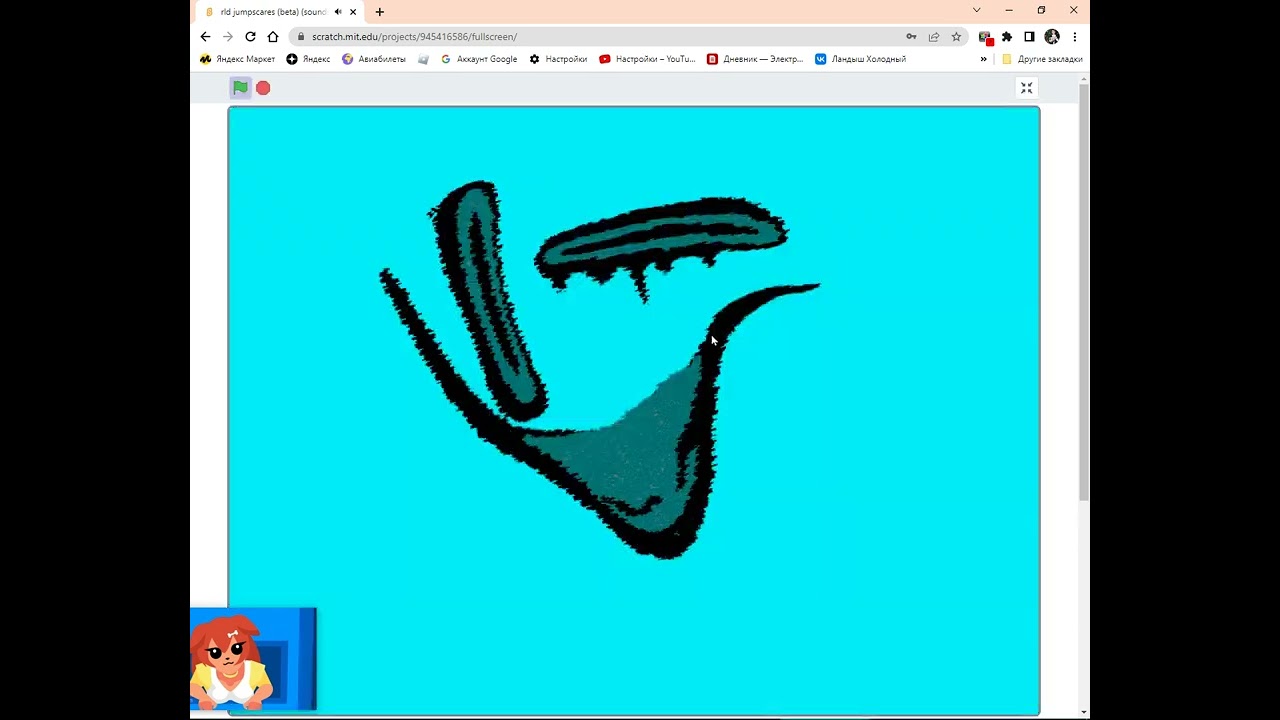Screen dimensions: 1280x720
Task: Click the page vertical scrollbar
Action: coord(1084,293)
